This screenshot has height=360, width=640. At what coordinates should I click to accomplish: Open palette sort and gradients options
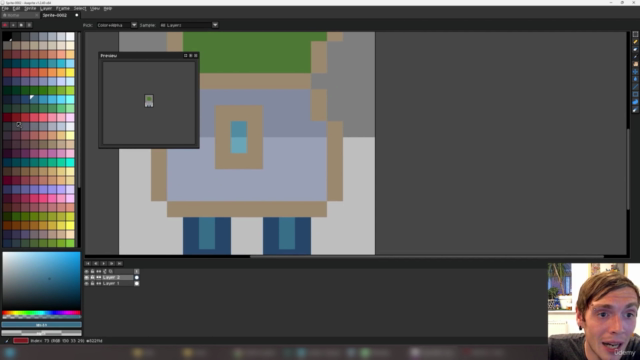click(13, 25)
